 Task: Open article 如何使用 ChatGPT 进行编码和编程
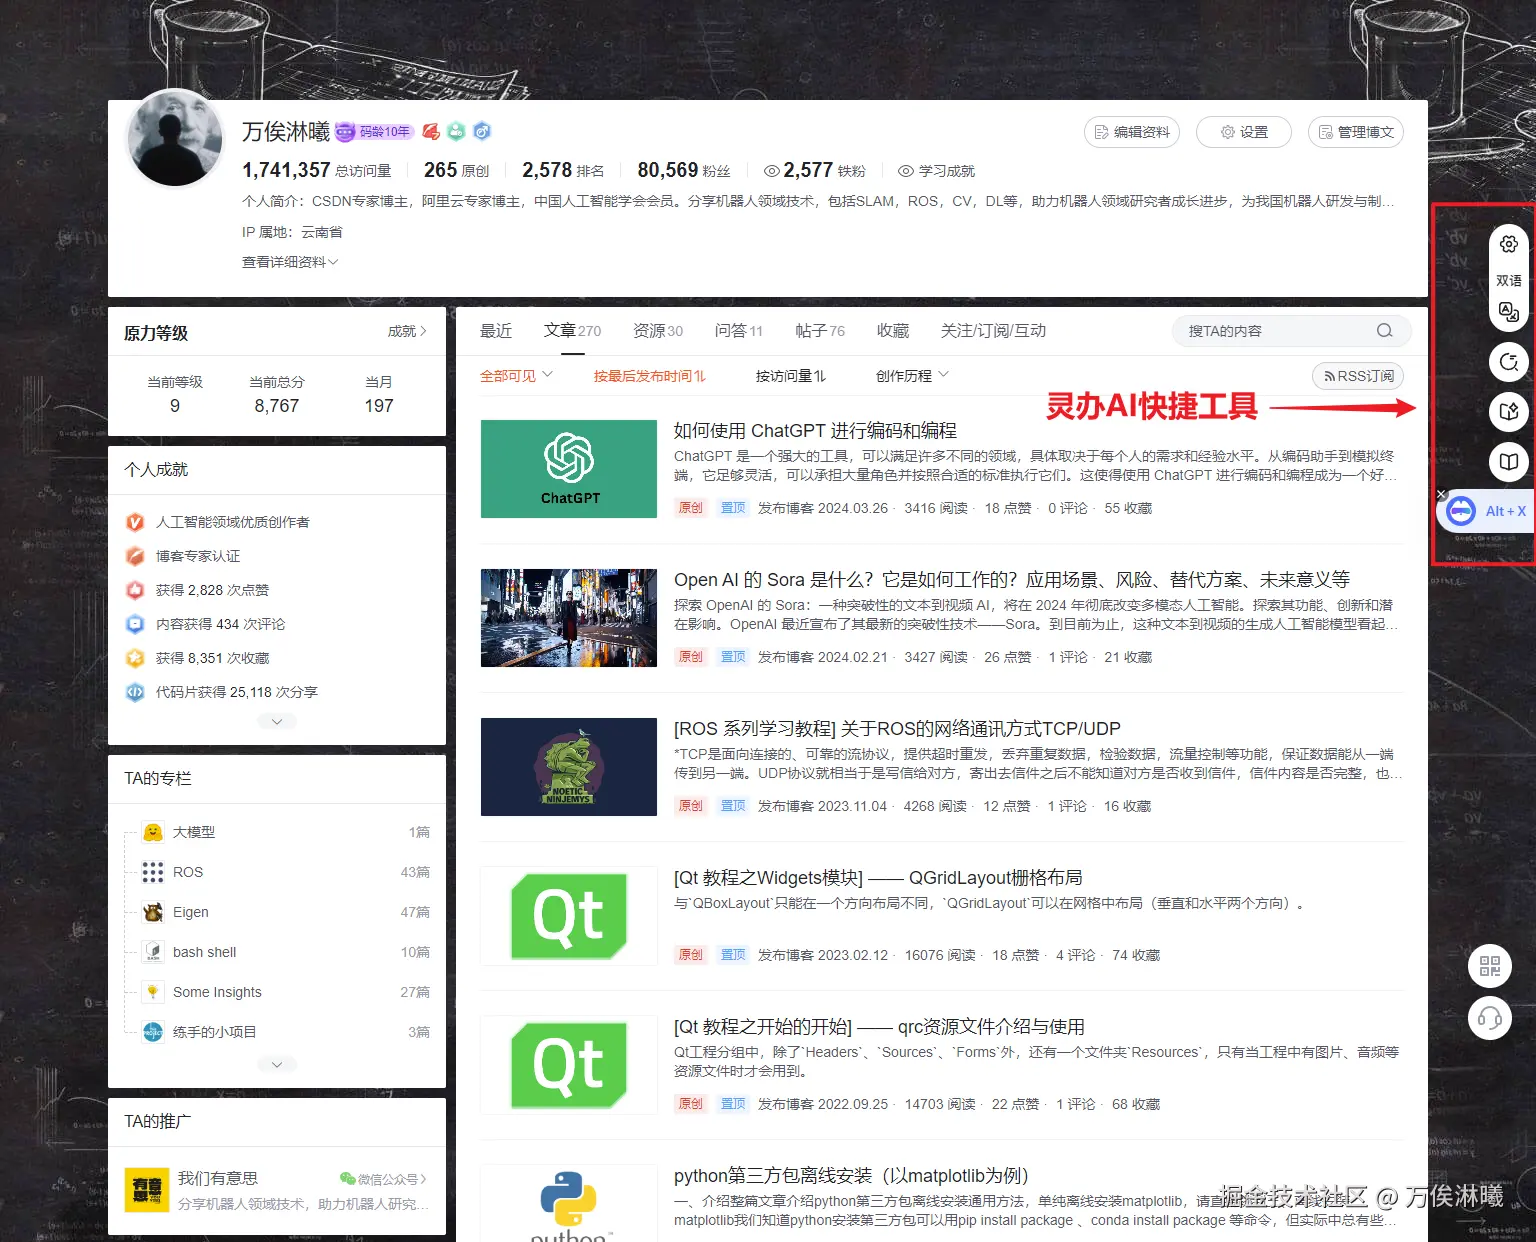coord(815,431)
